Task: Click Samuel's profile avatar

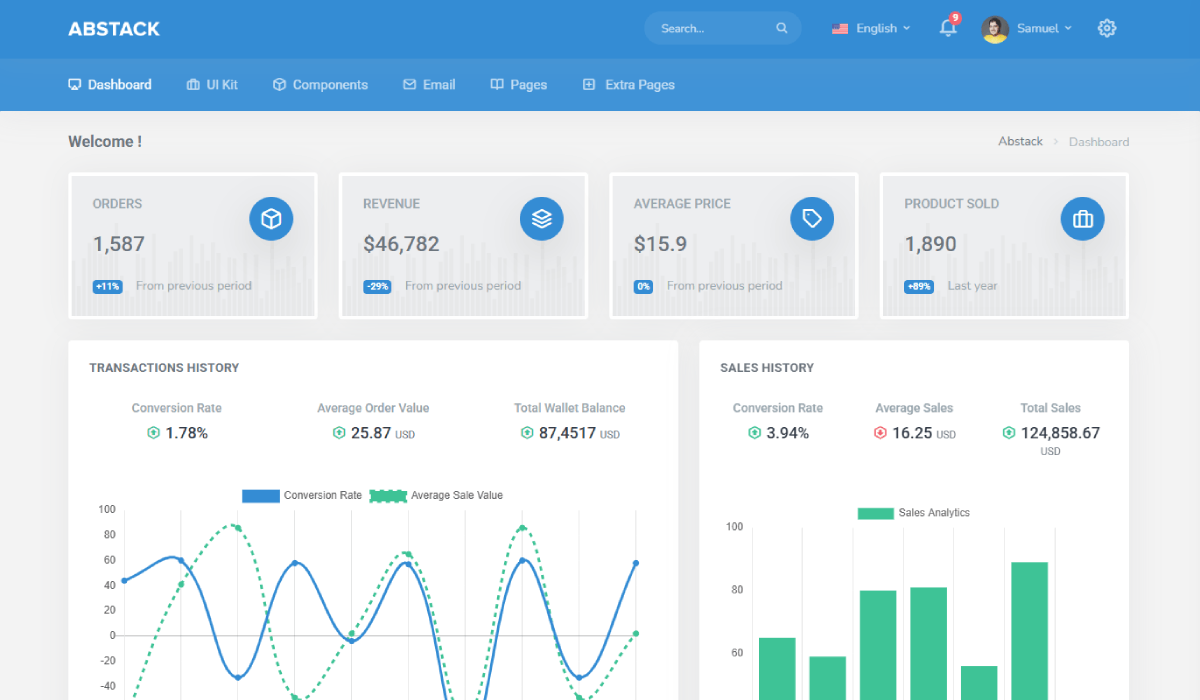Action: click(995, 29)
